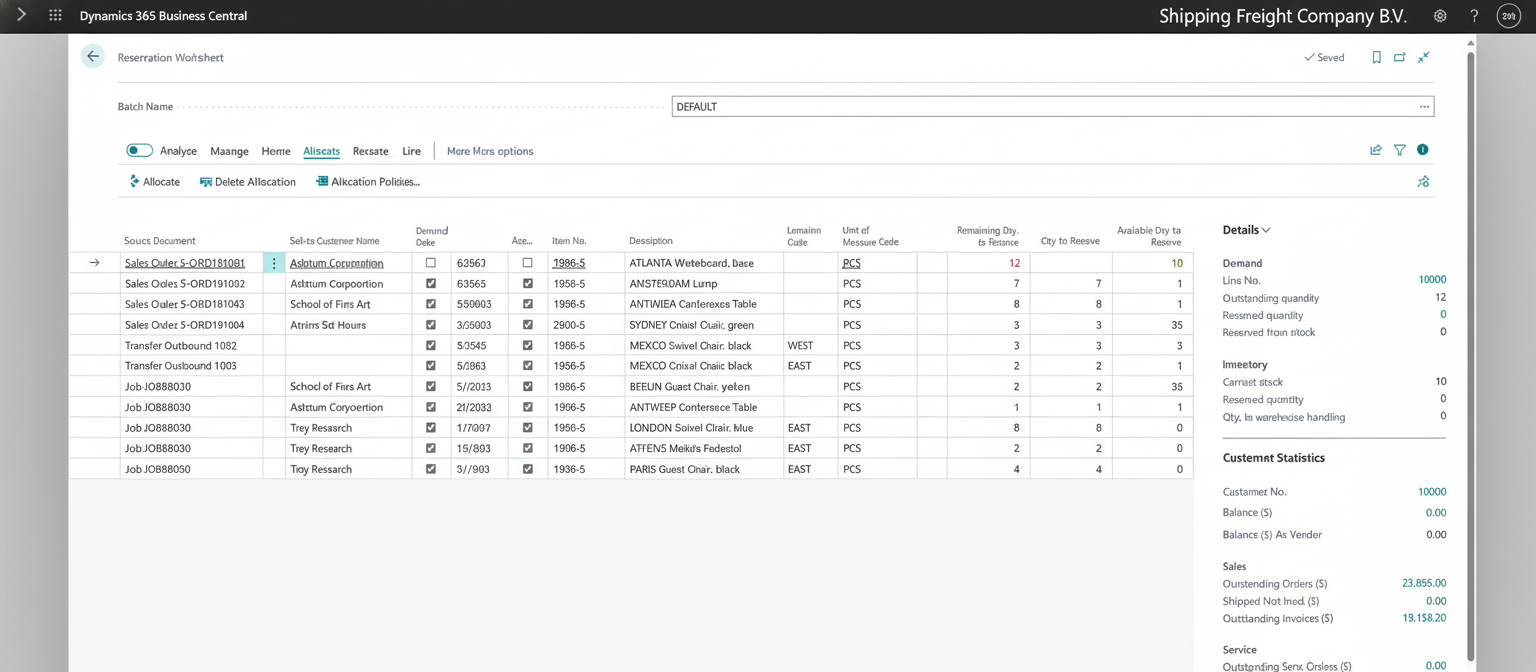Toggle the Analyze mode switch
The width and height of the screenshot is (1536, 672).
pos(139,151)
